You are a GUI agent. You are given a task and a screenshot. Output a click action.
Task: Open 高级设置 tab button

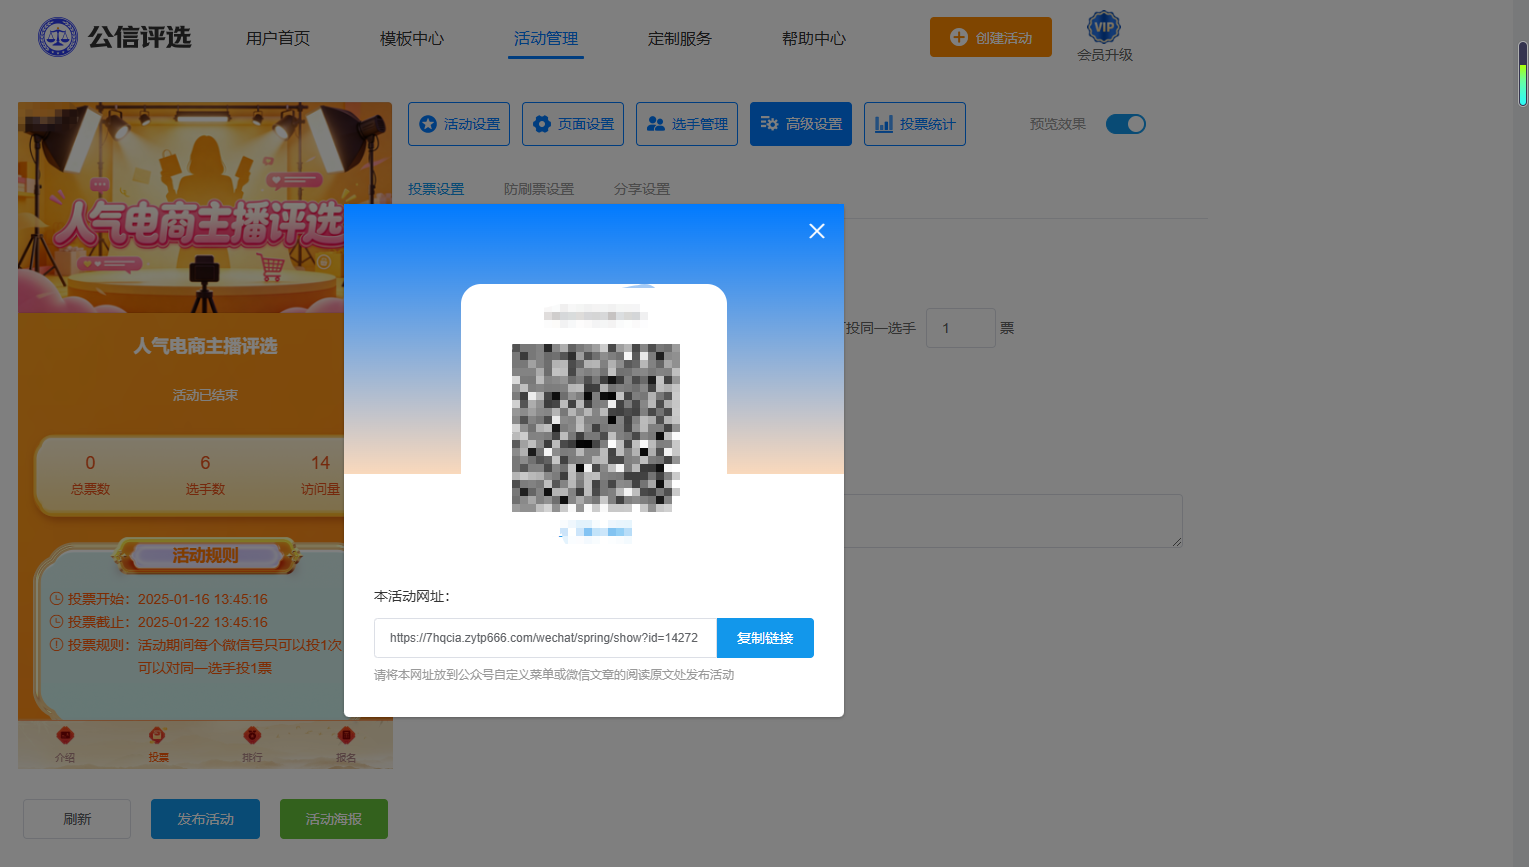click(801, 124)
